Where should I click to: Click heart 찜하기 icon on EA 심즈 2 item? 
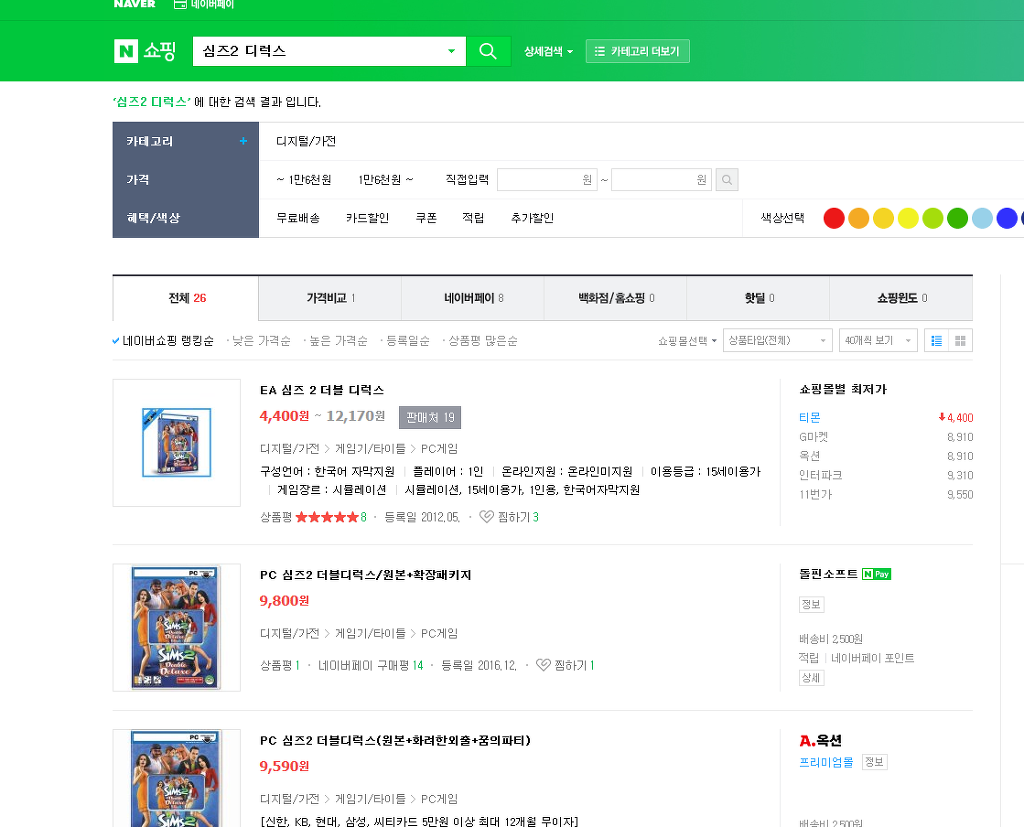point(487,517)
